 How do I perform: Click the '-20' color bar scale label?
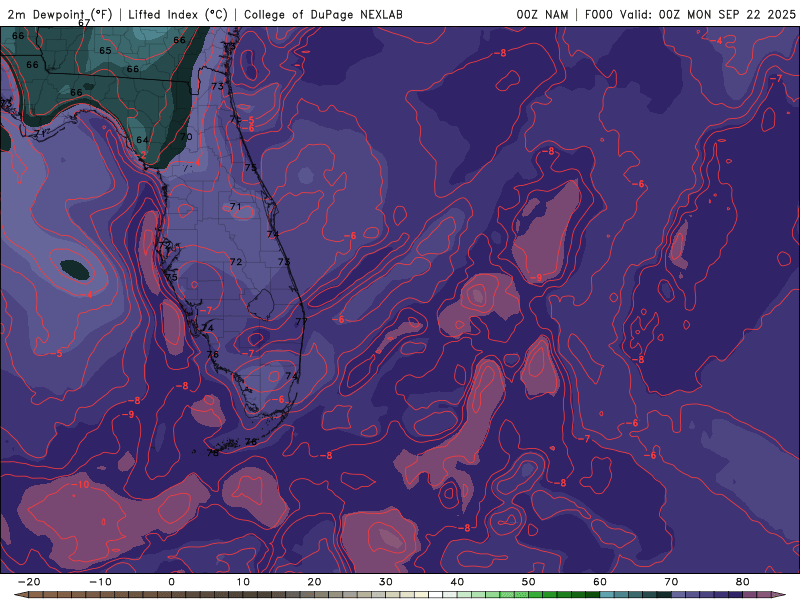coord(29,582)
